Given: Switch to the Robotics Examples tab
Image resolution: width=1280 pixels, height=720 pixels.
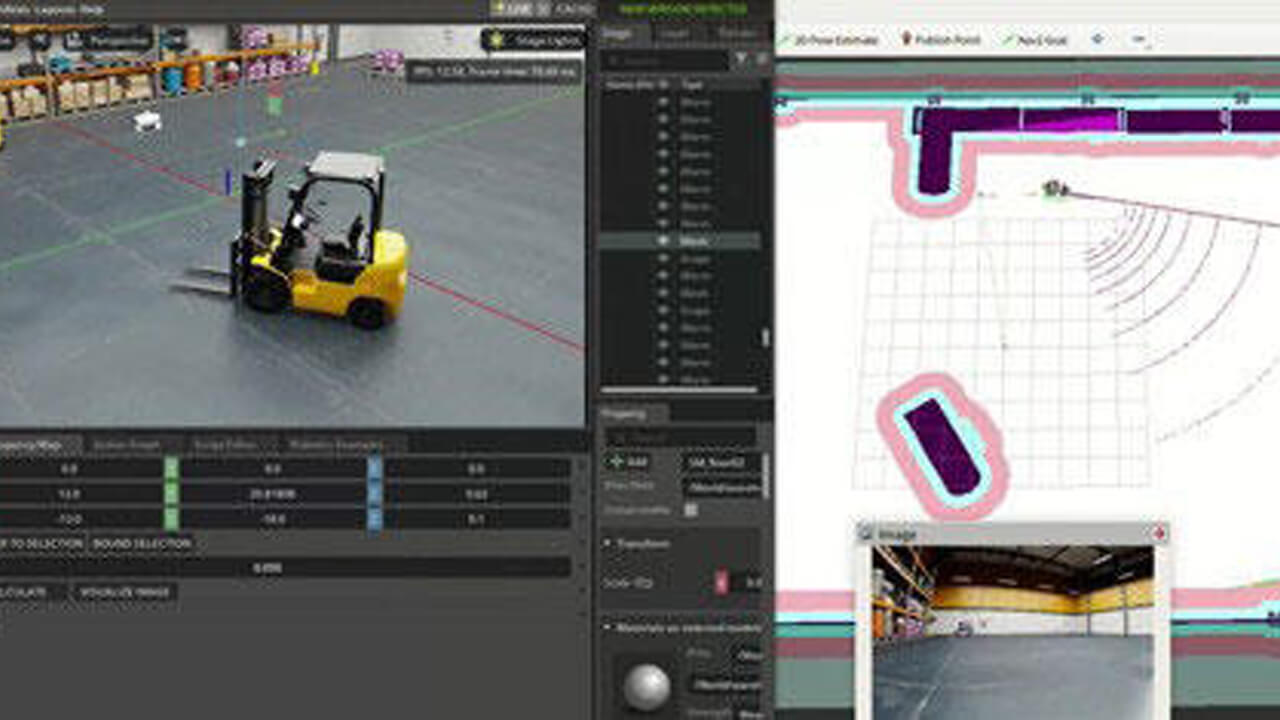Looking at the screenshot, I should [336, 444].
